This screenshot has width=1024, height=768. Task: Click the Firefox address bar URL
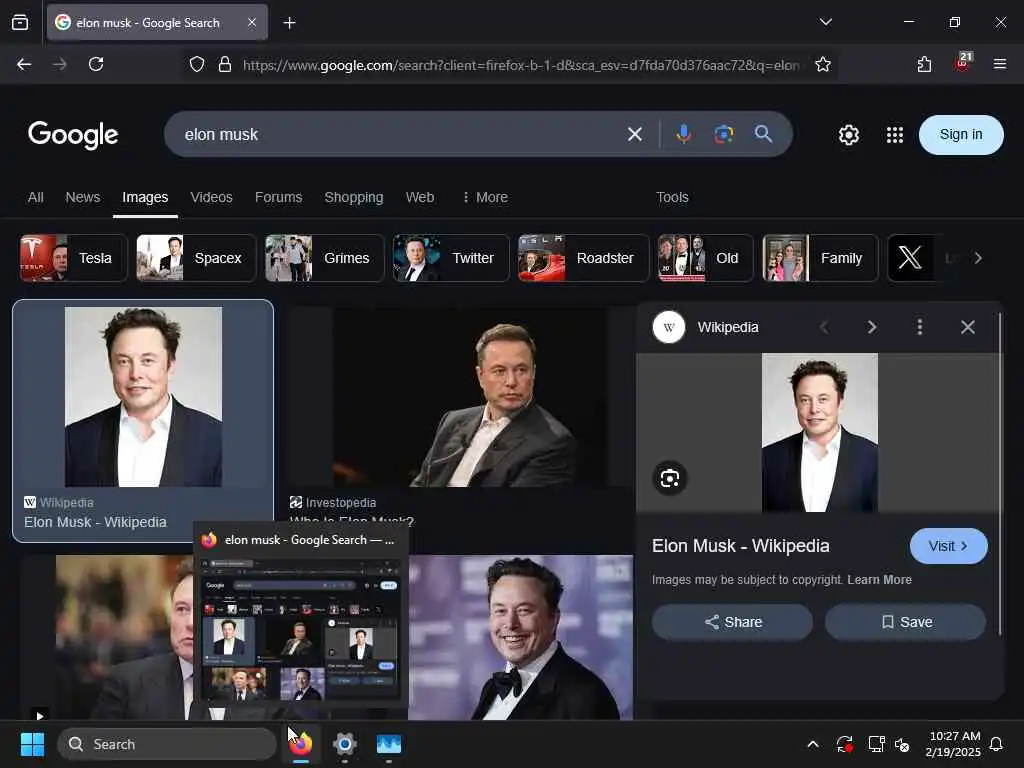tap(520, 65)
